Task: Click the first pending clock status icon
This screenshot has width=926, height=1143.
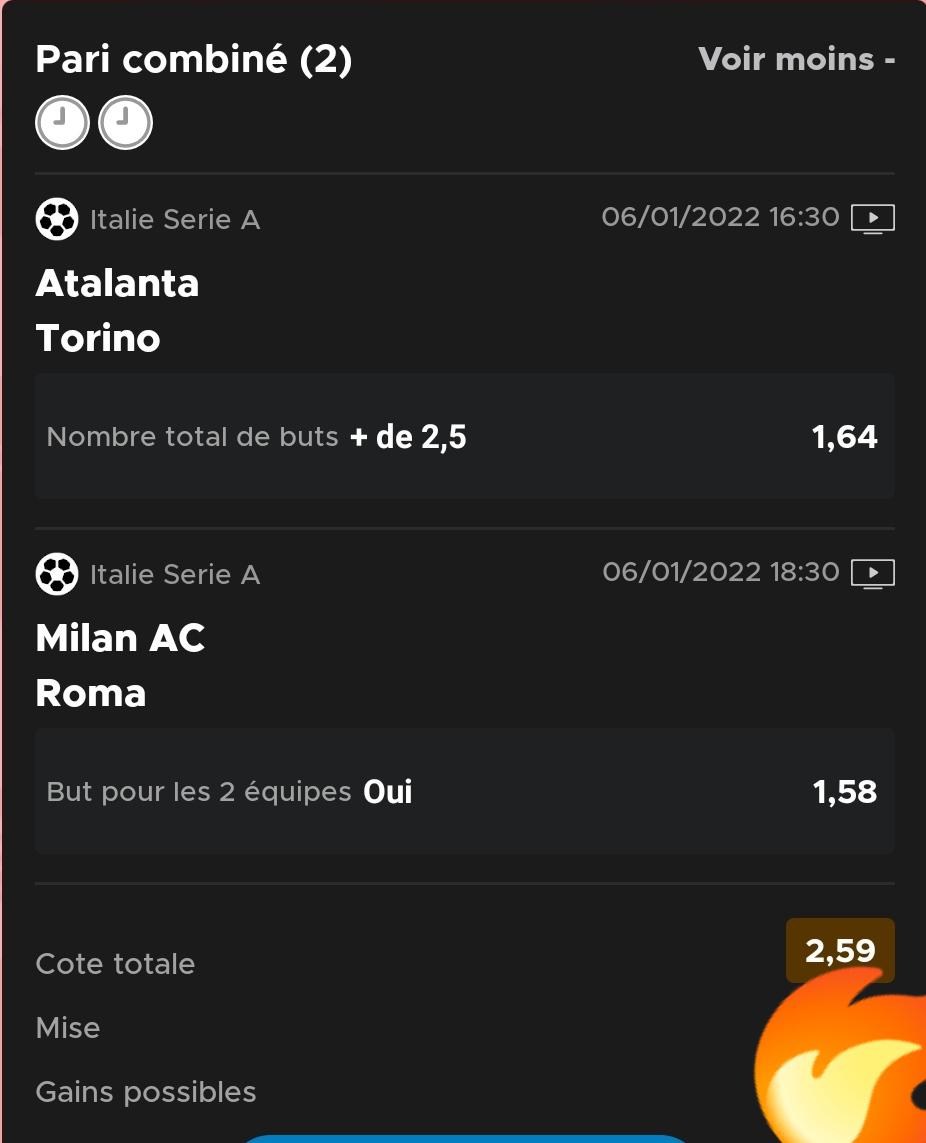Action: coord(62,122)
